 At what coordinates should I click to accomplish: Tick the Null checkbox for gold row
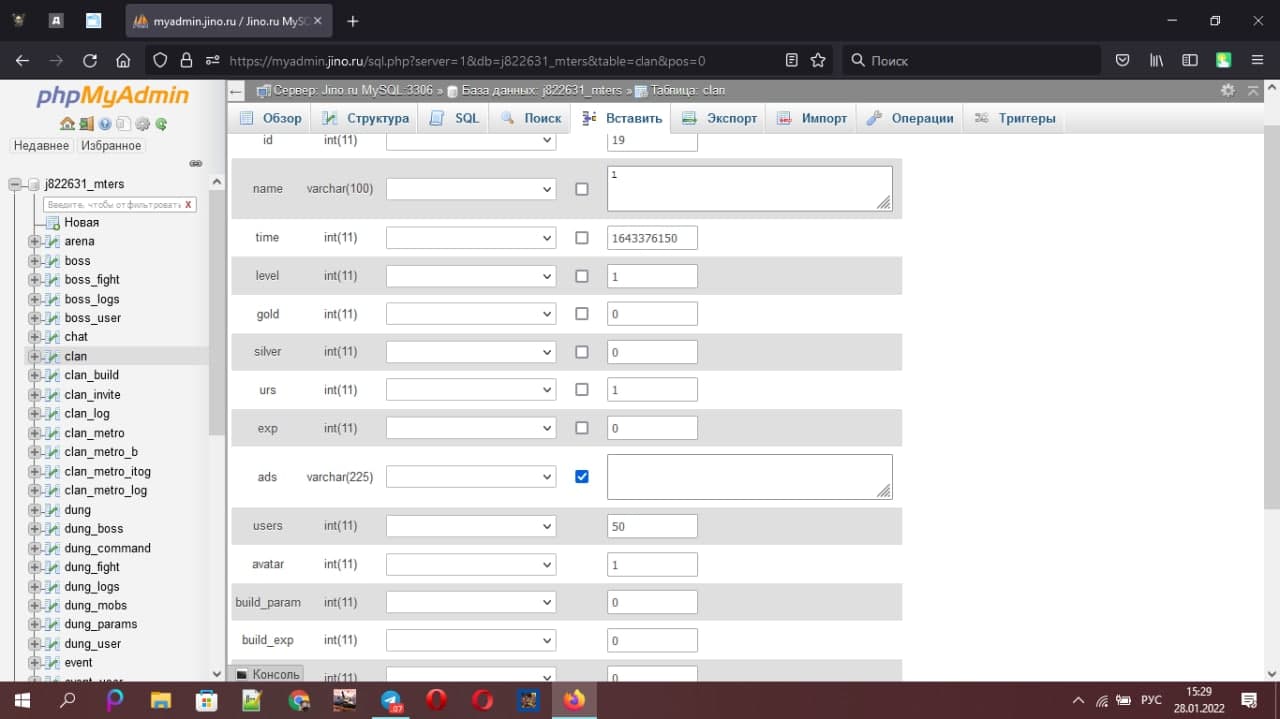tap(582, 314)
